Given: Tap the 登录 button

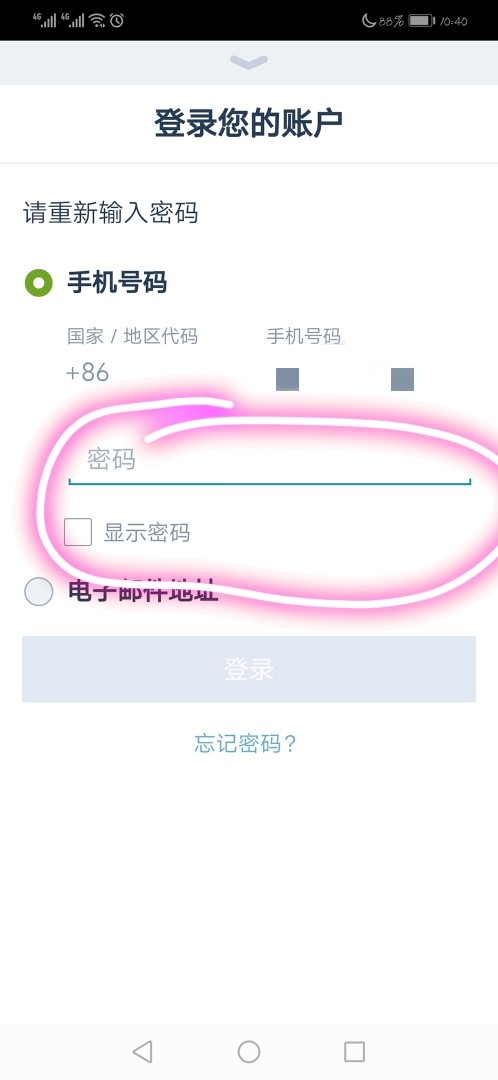Looking at the screenshot, I should click(x=249, y=669).
